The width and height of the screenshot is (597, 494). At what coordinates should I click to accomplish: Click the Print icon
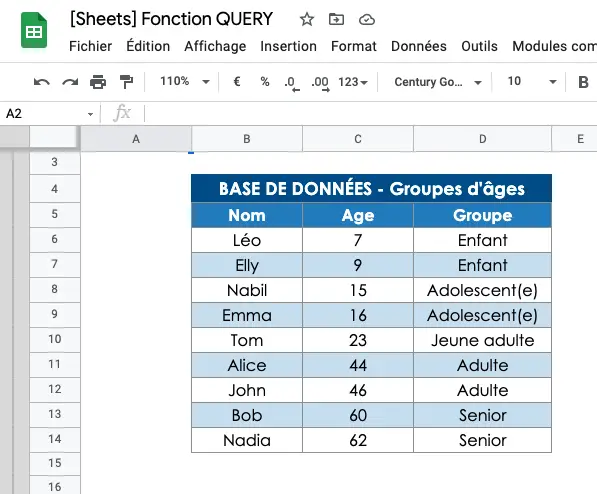(98, 82)
